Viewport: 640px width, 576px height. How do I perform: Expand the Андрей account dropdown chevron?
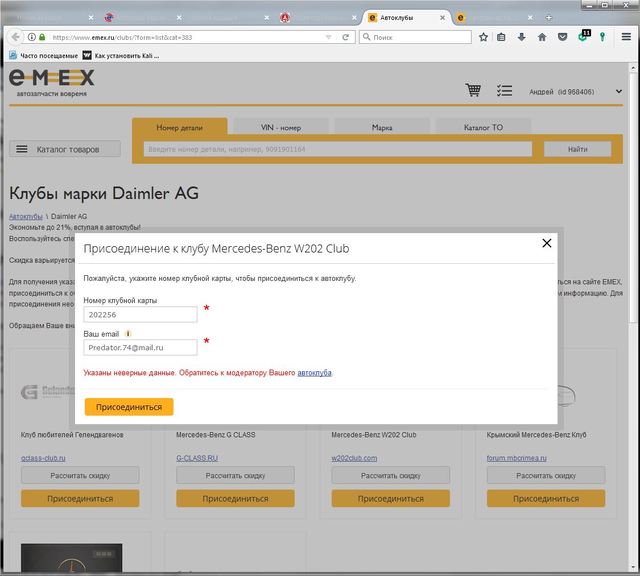[619, 91]
